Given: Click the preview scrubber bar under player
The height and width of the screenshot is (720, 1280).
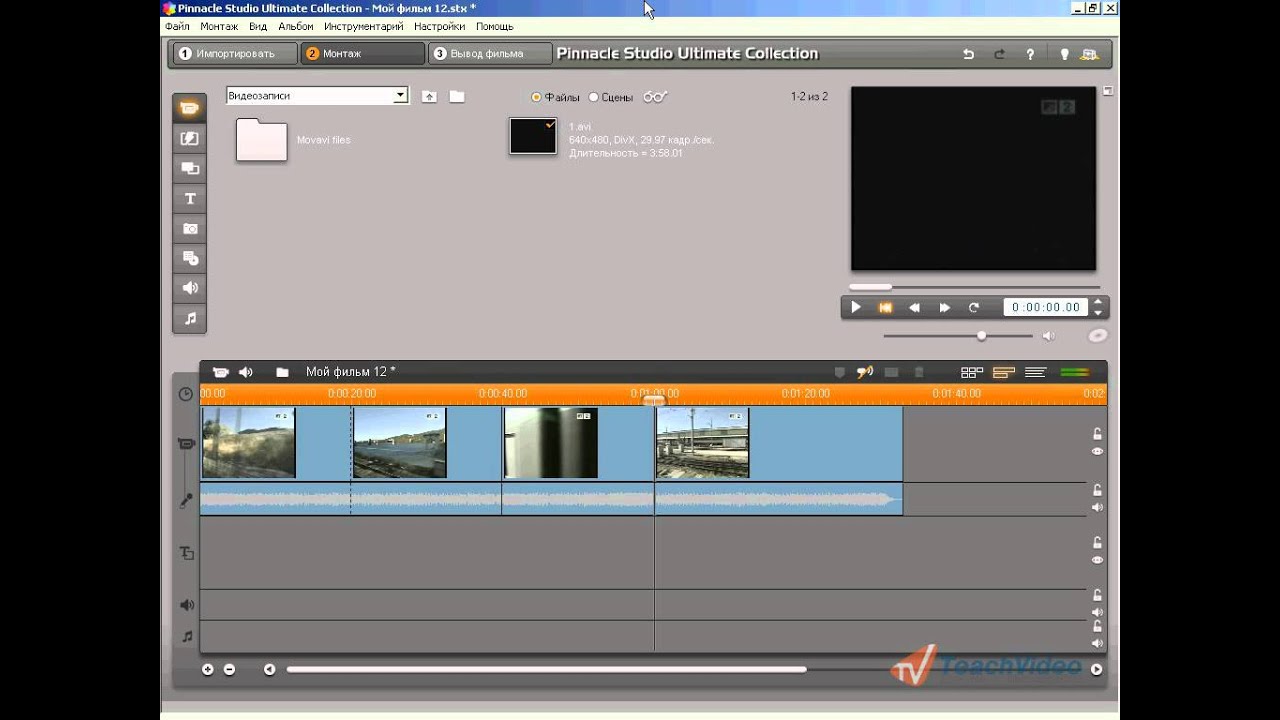Looking at the screenshot, I should [x=975, y=287].
